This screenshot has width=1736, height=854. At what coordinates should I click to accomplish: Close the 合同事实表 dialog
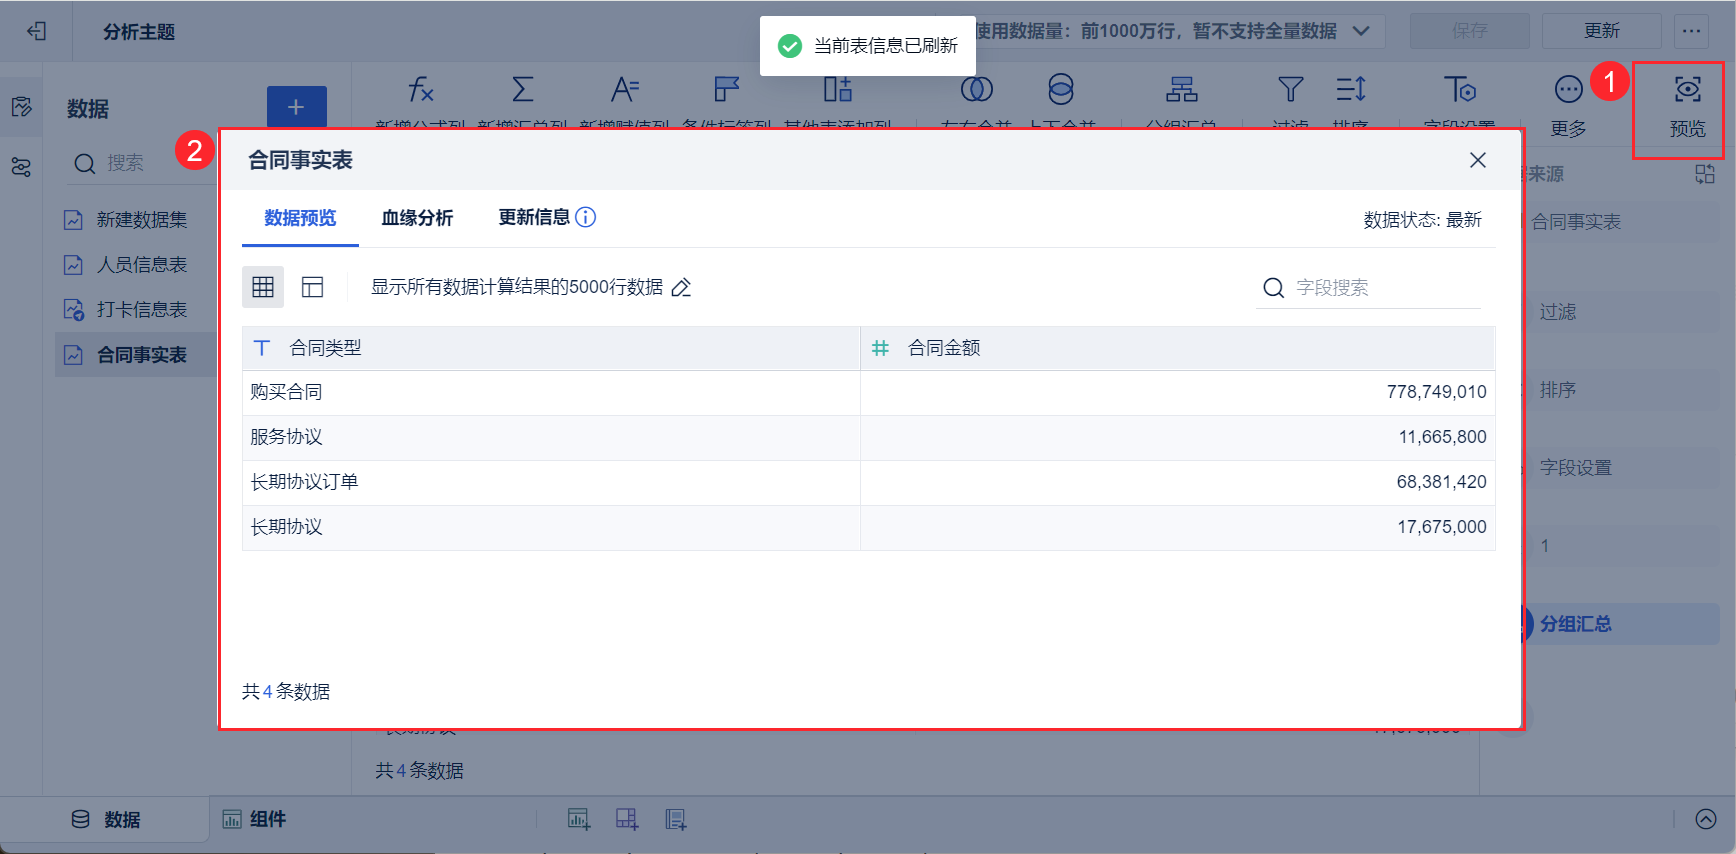click(x=1478, y=160)
